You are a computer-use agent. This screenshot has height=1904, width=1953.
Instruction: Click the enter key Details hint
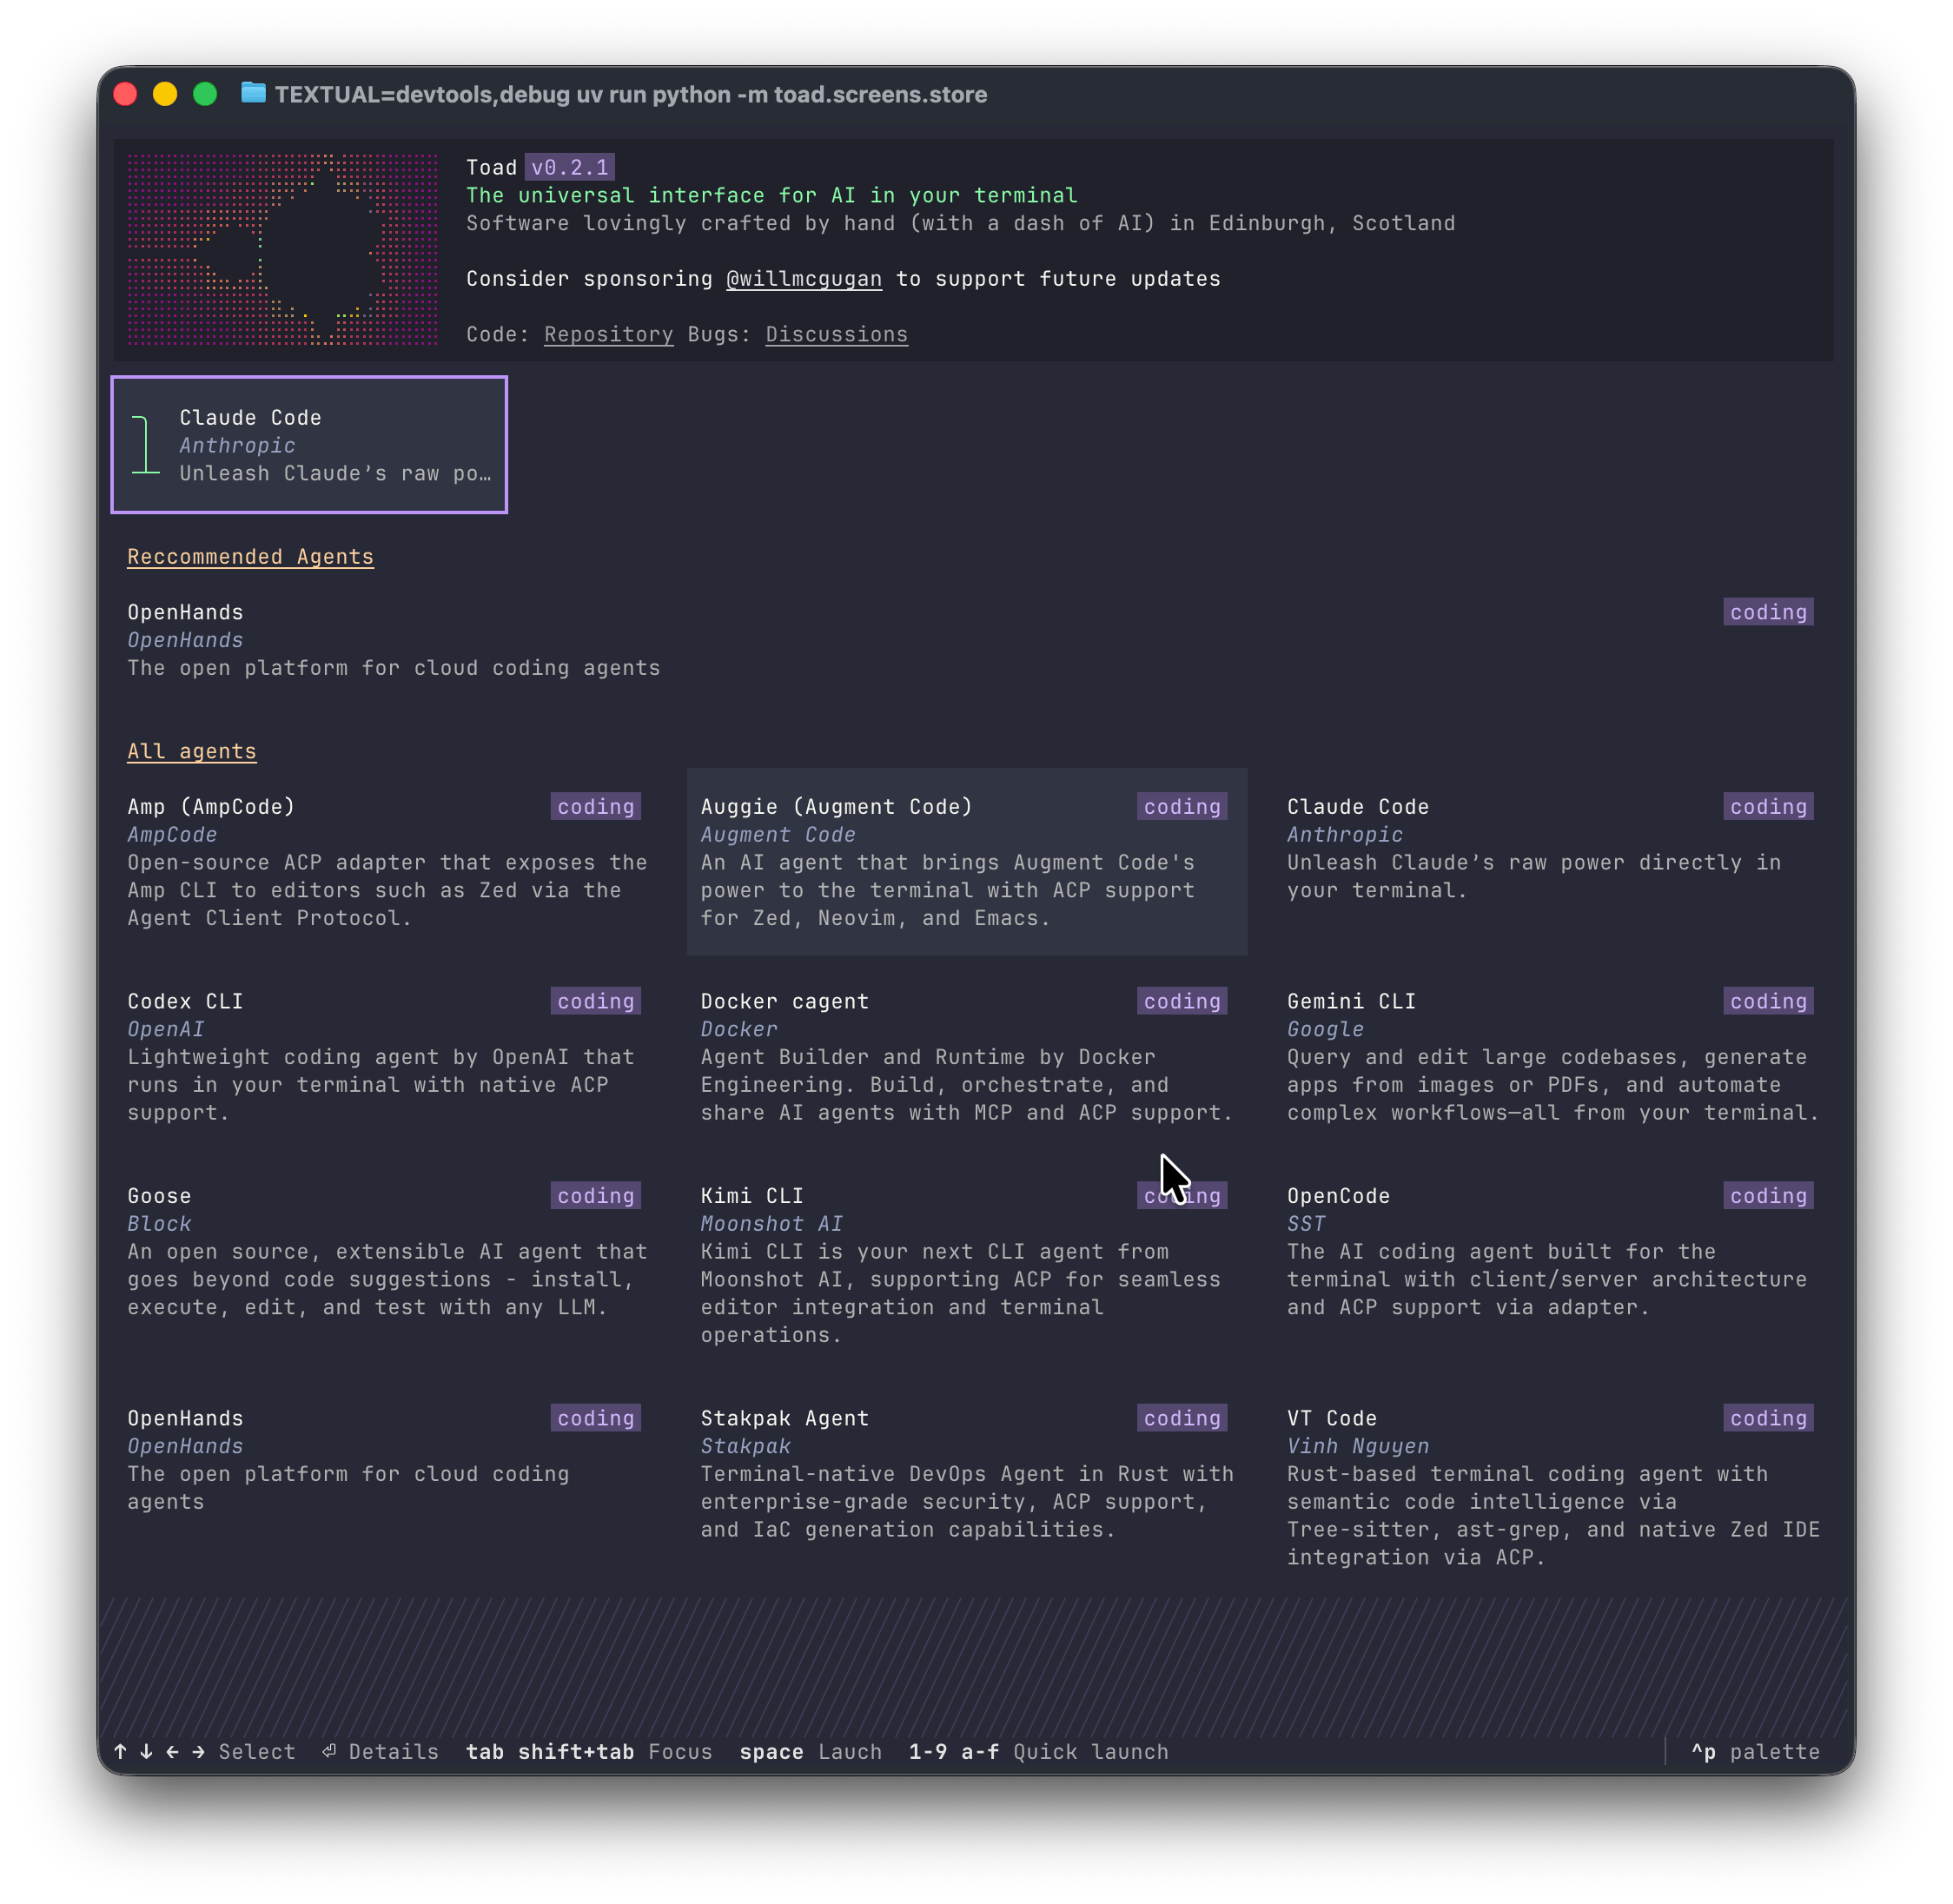380,1752
